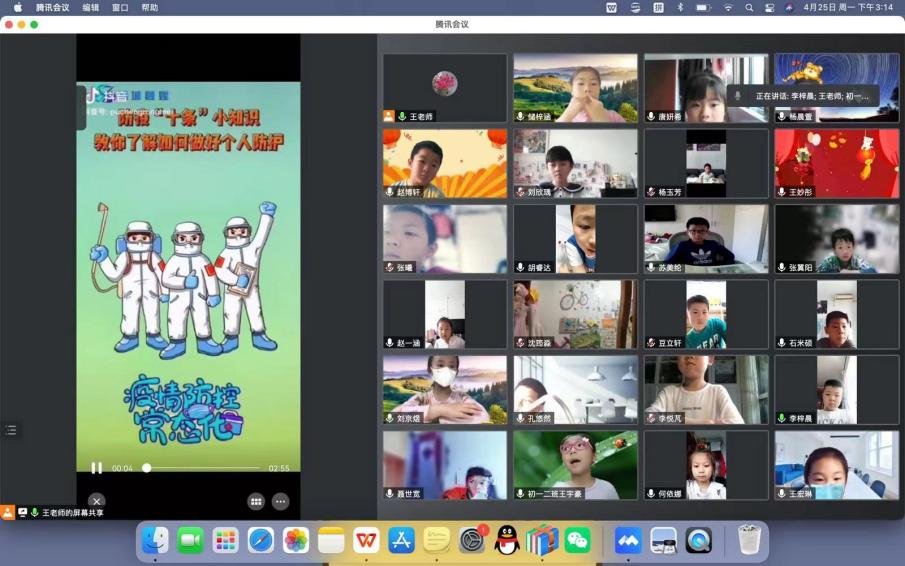The width and height of the screenshot is (905, 566).
Task: Open Control Center in the menu bar
Action: click(769, 8)
